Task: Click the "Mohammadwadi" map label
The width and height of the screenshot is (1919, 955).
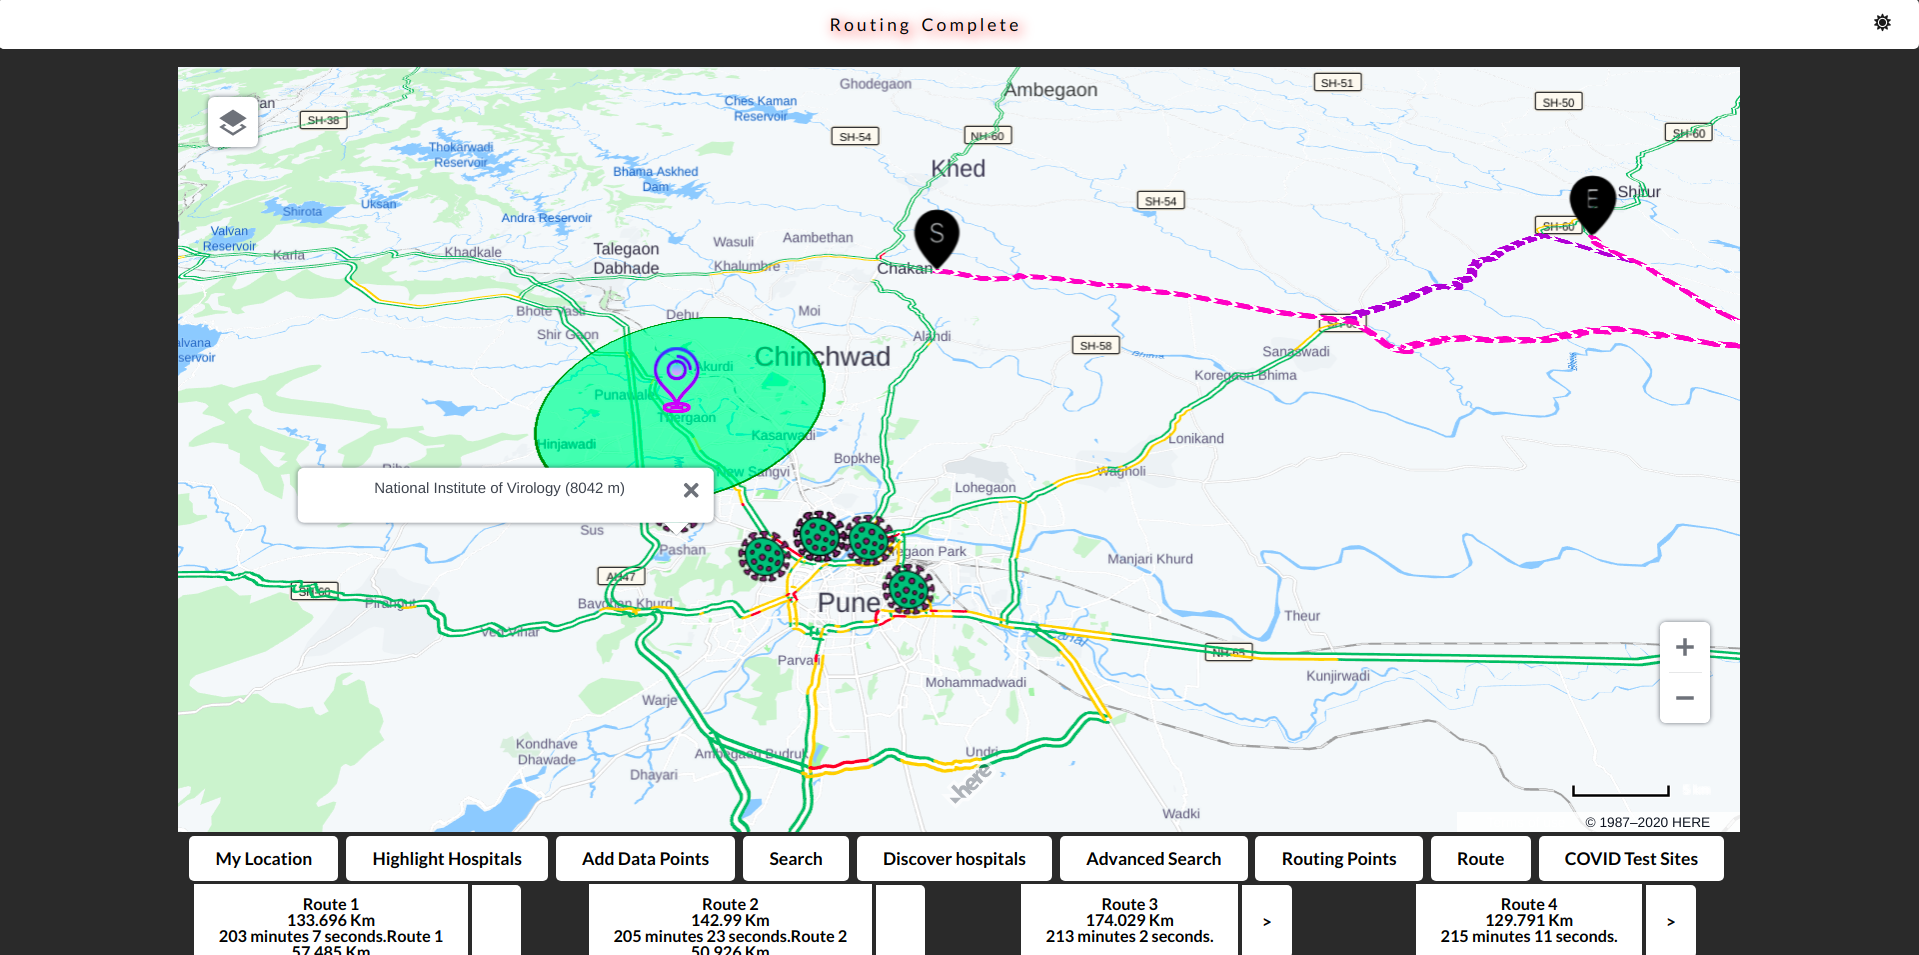Action: coord(975,682)
